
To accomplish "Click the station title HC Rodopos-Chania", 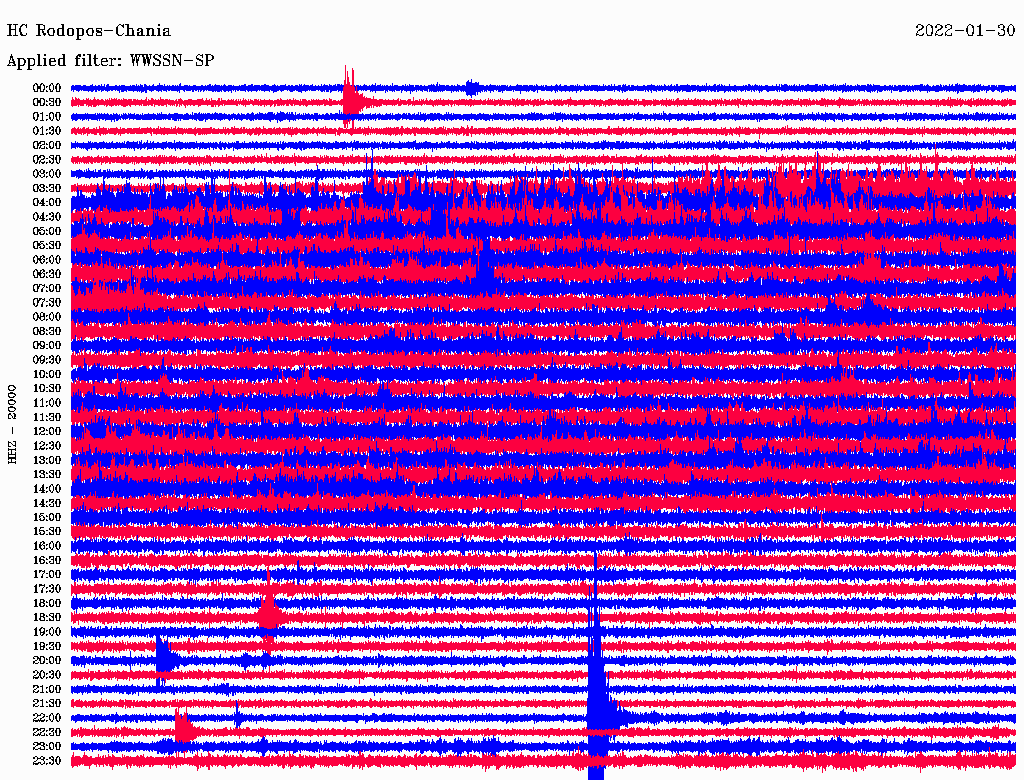I will click(x=89, y=31).
